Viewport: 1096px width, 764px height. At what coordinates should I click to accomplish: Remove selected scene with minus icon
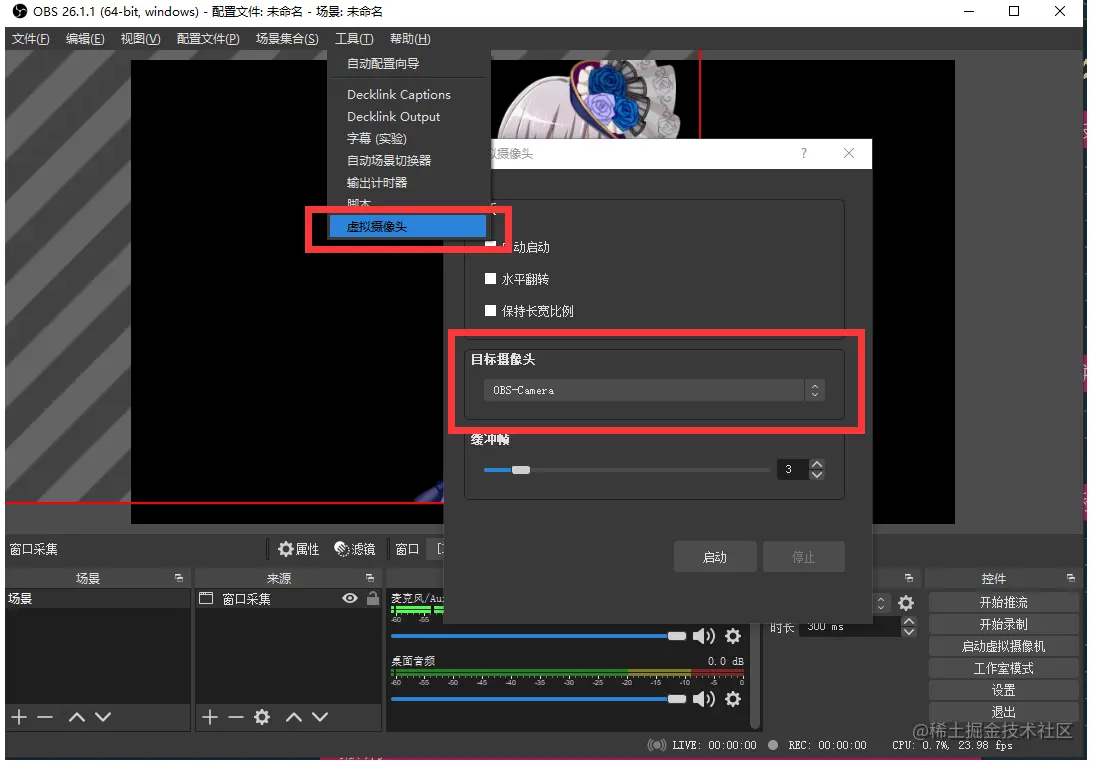pos(45,717)
